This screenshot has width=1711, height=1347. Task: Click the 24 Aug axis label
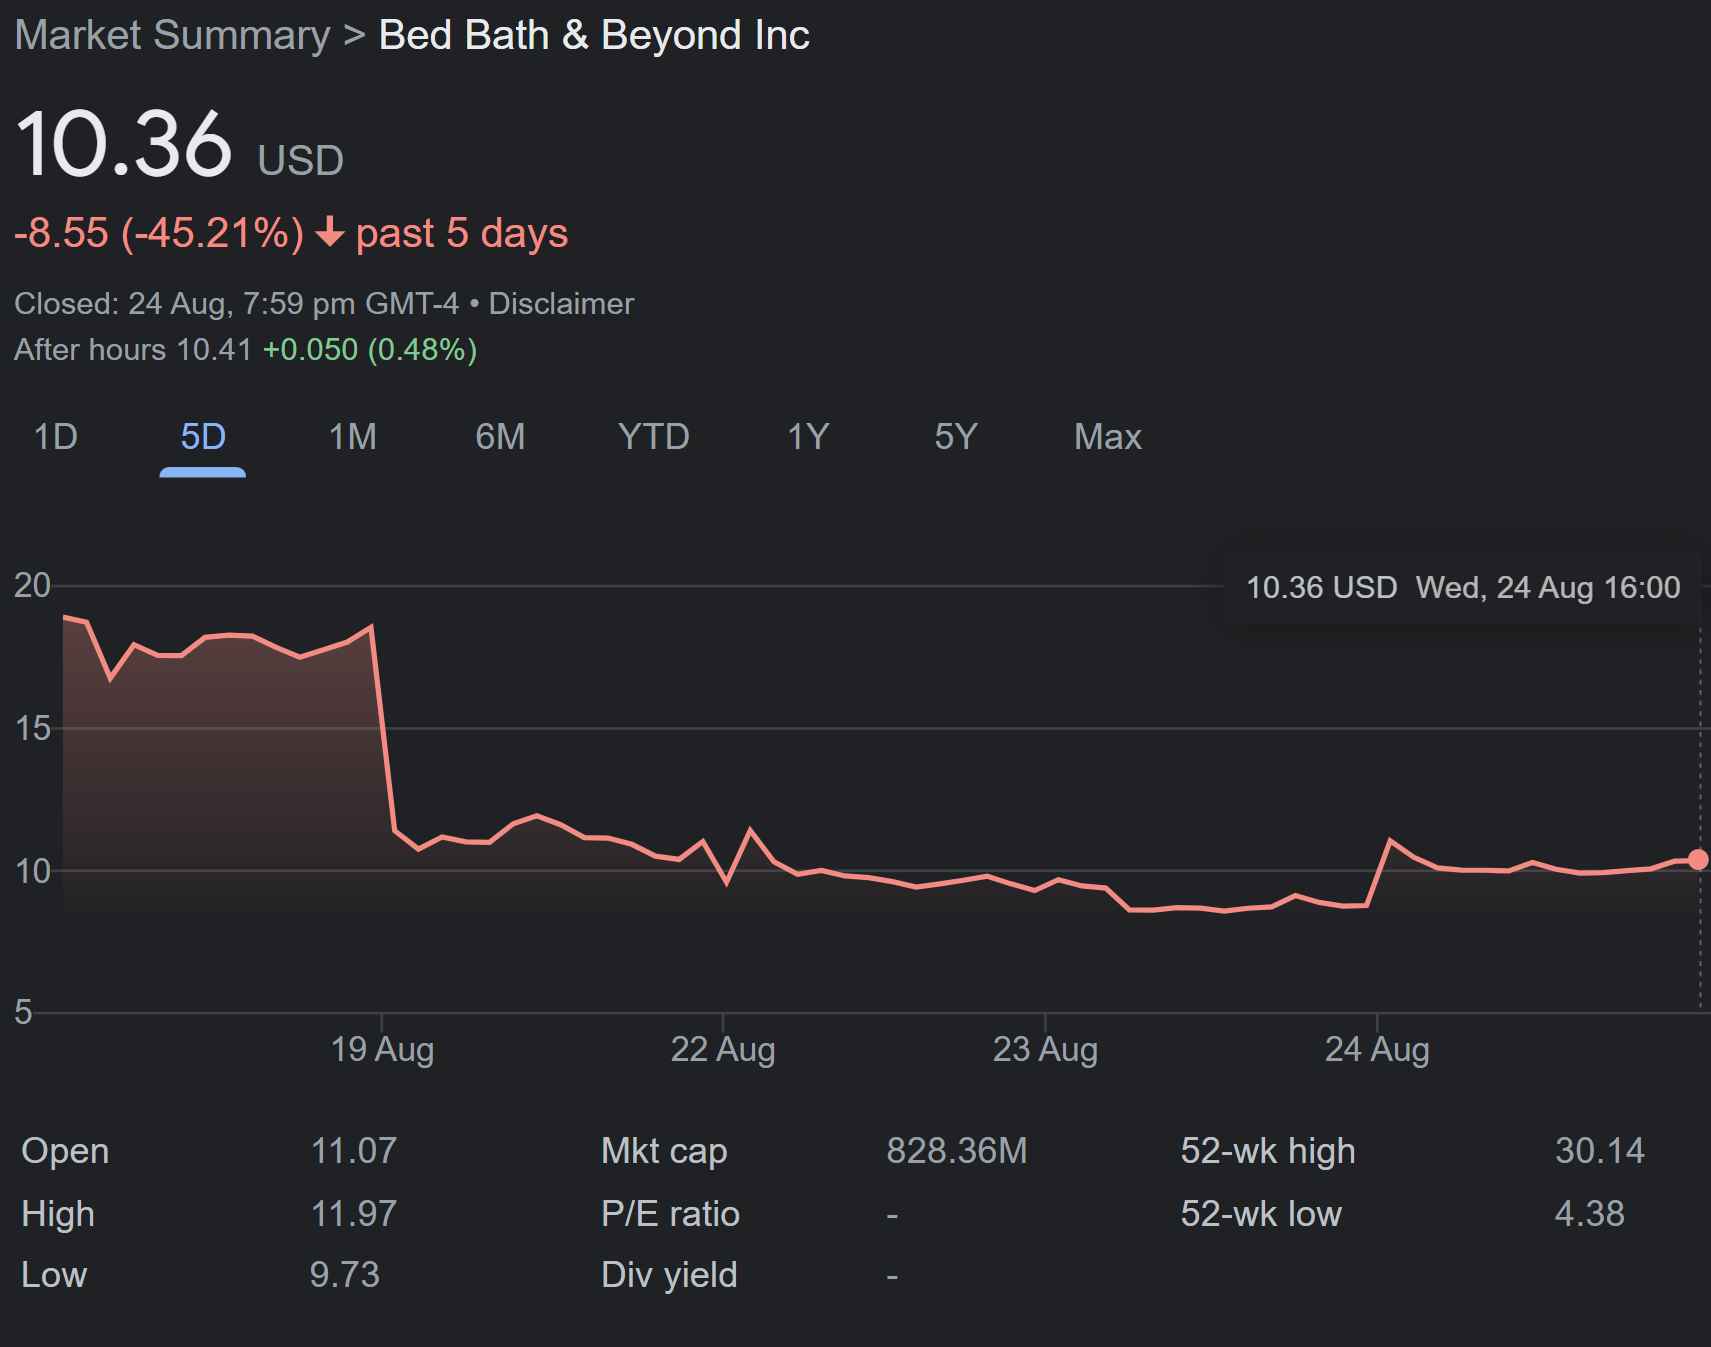tap(1379, 1049)
